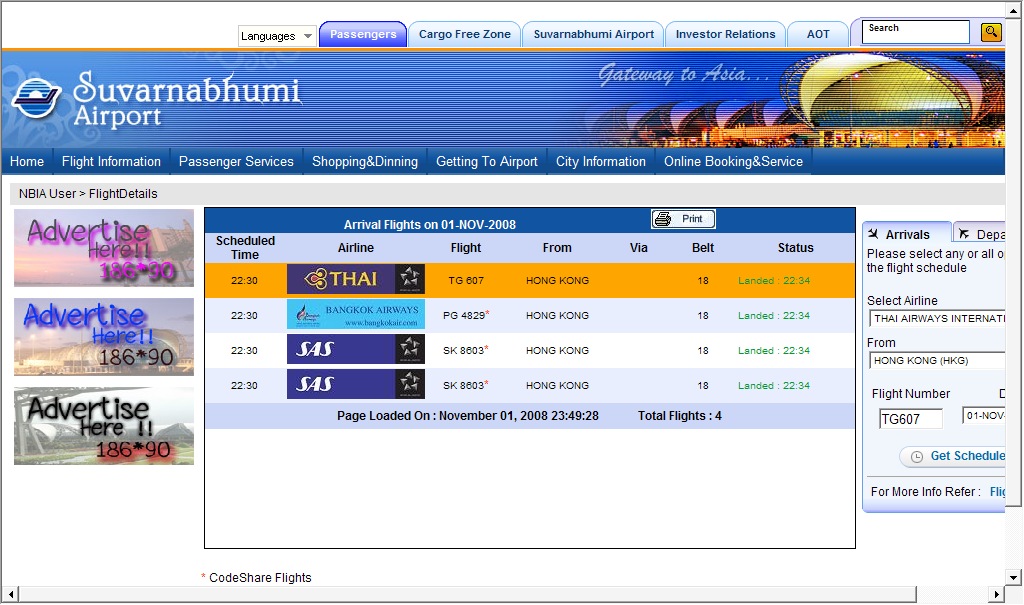The image size is (1024, 605).
Task: Click the From column header
Action: pos(557,248)
